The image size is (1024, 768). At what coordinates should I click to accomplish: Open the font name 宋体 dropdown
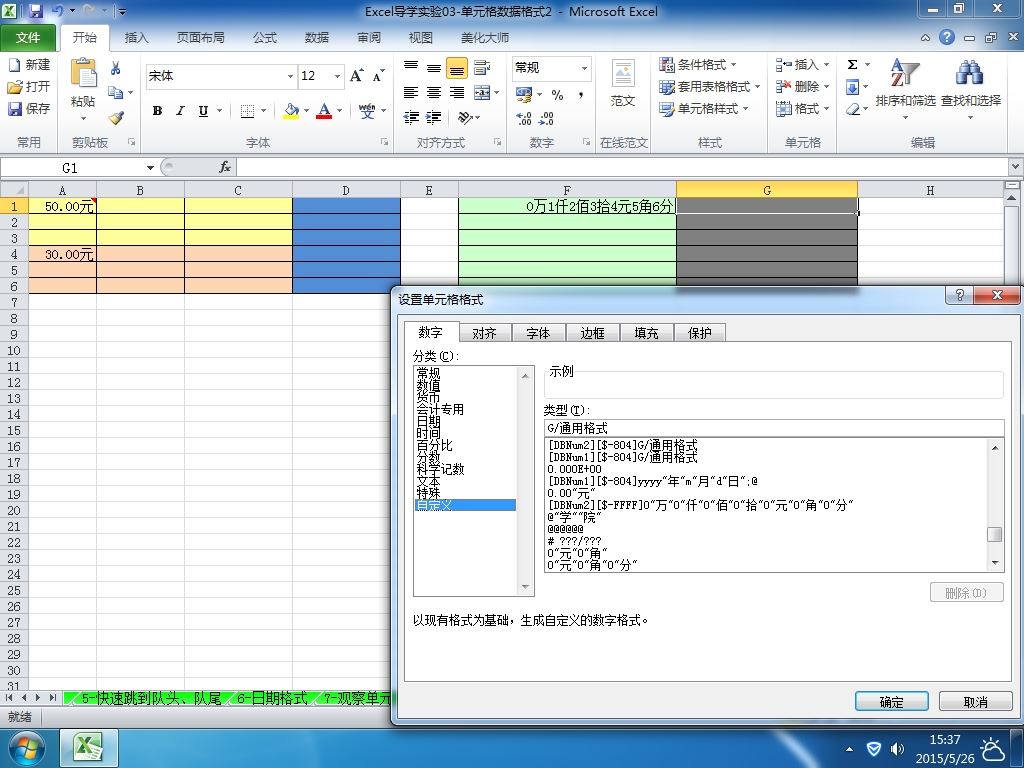290,76
